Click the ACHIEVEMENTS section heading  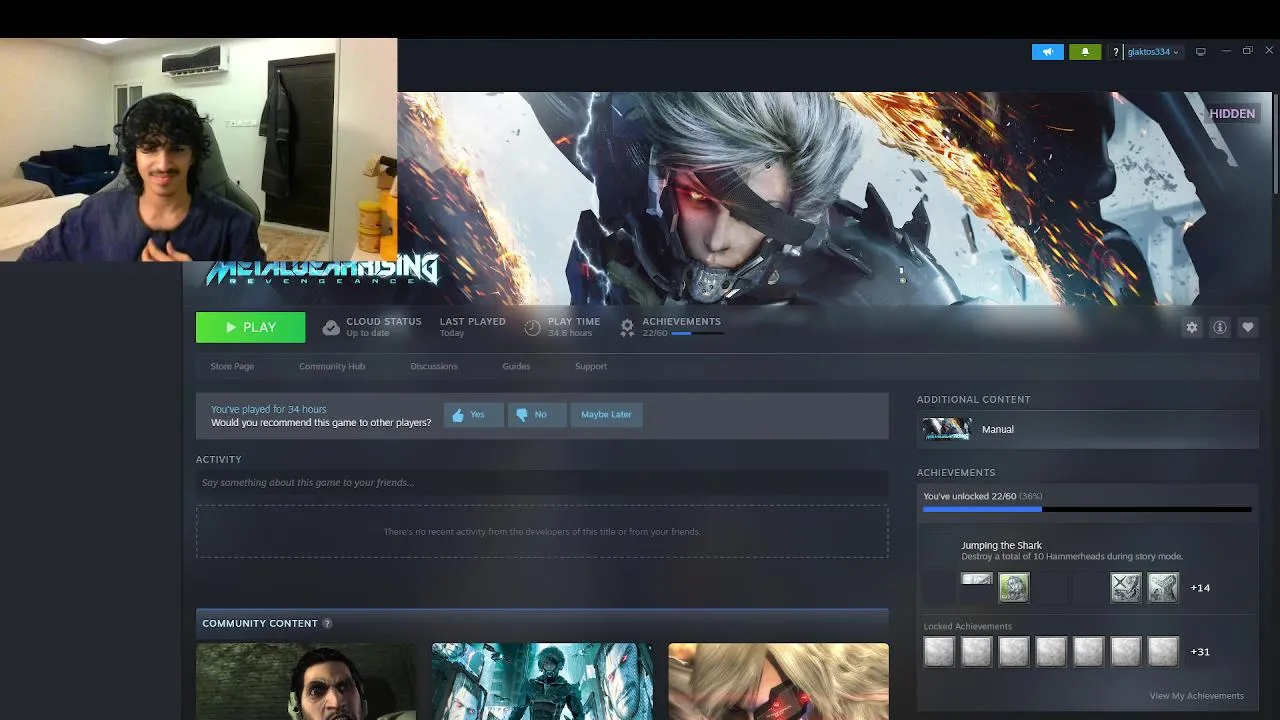click(956, 472)
